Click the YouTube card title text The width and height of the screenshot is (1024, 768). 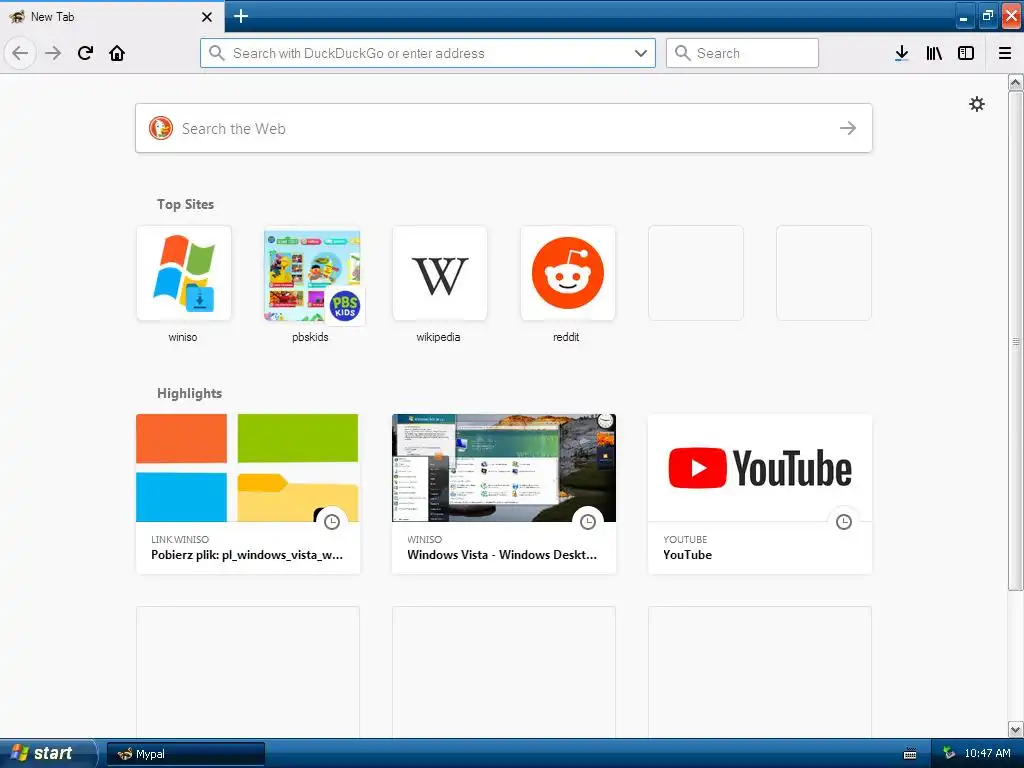688,554
